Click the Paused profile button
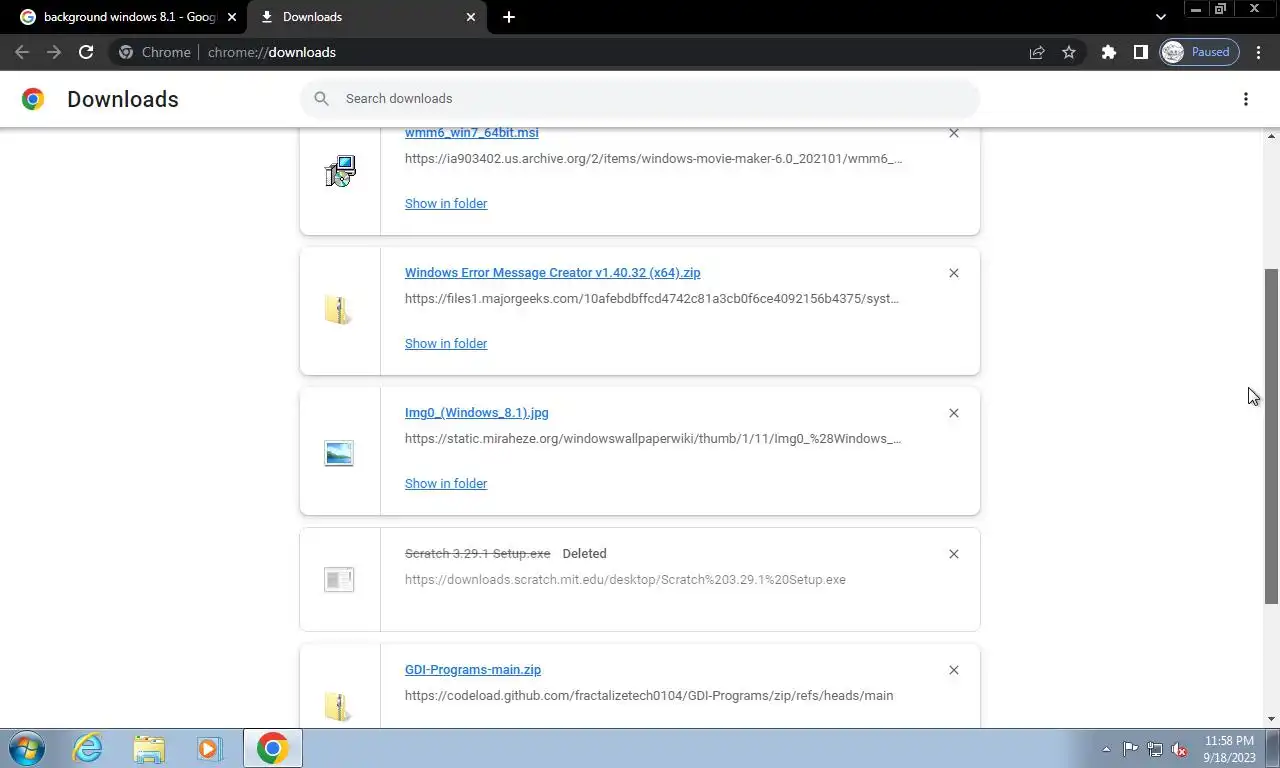Viewport: 1280px width, 768px height. [1199, 52]
